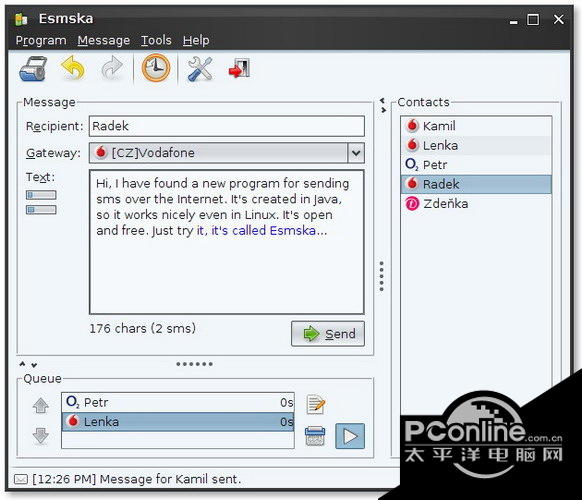The height and width of the screenshot is (500, 582).
Task: Click the '176 chars (2 sms)' counter
Action: pos(143,329)
